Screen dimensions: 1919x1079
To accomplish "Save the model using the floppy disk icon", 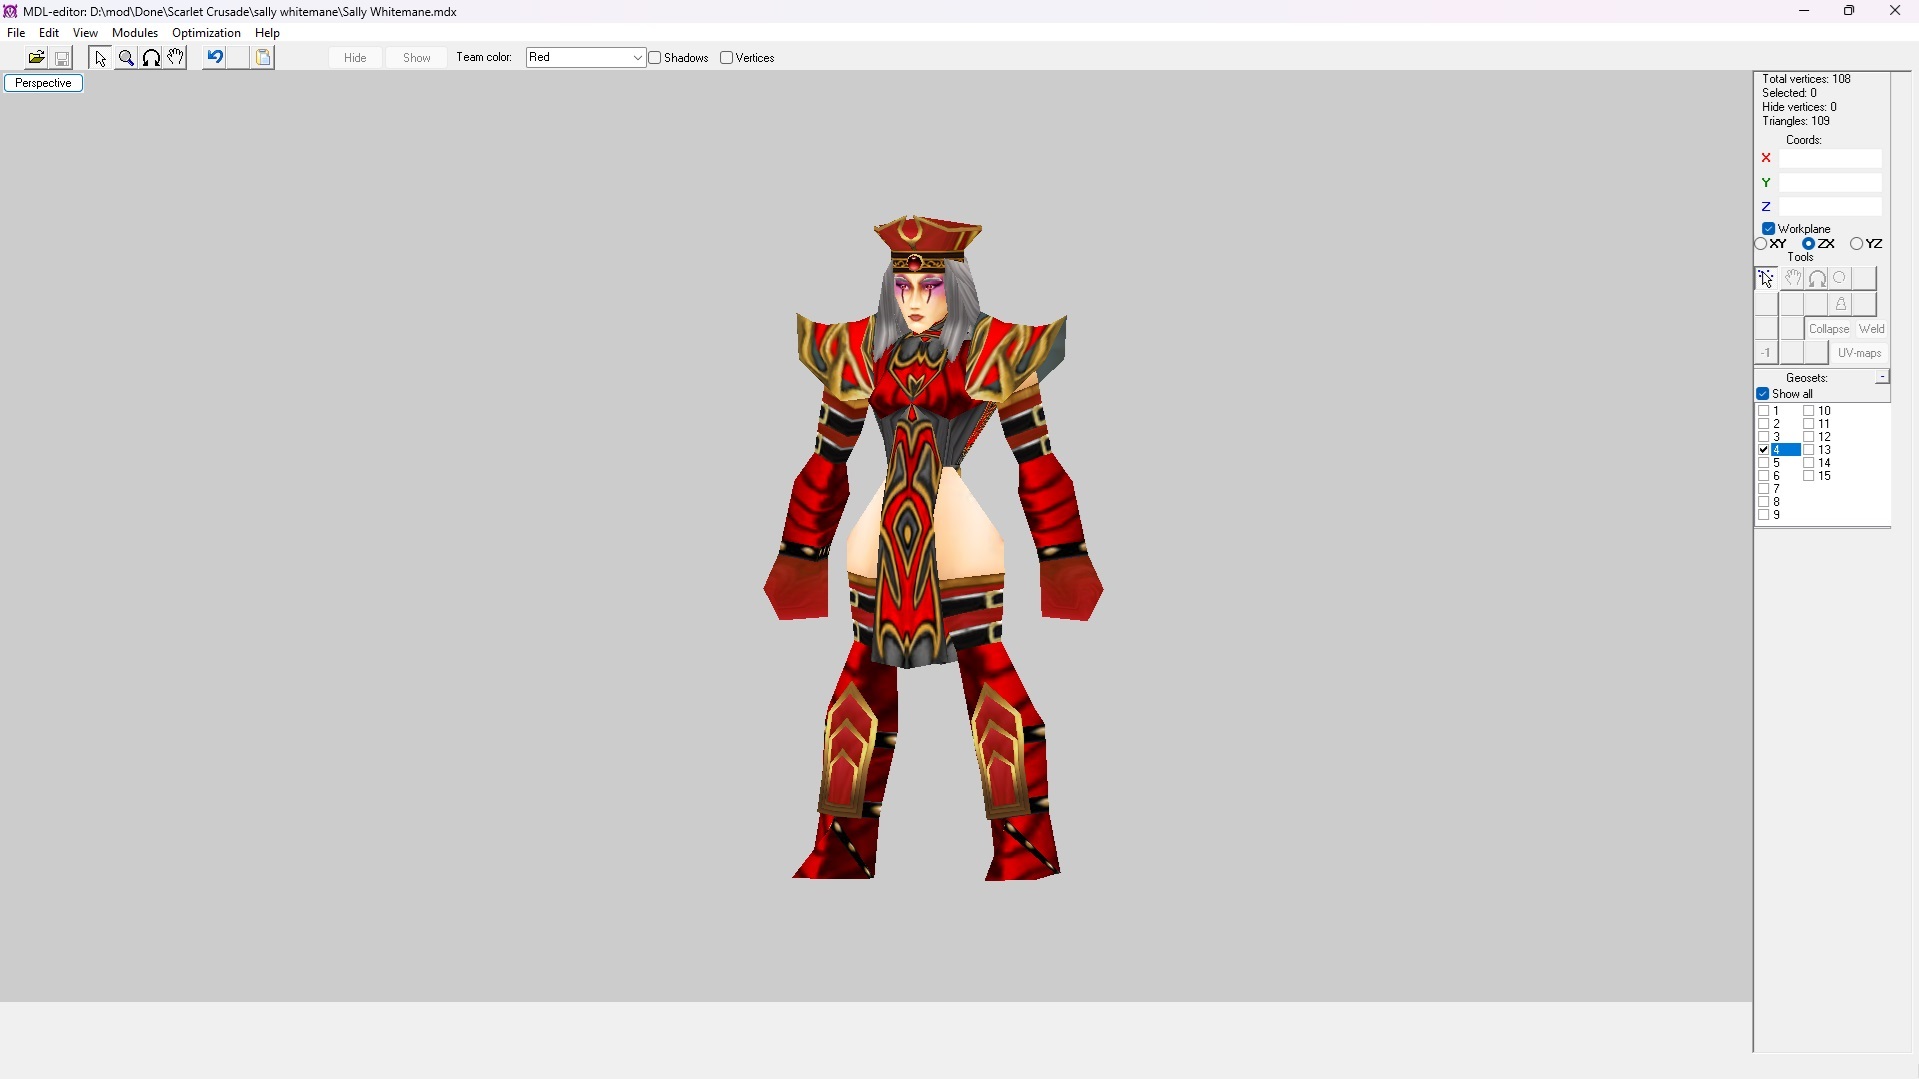I will (62, 58).
